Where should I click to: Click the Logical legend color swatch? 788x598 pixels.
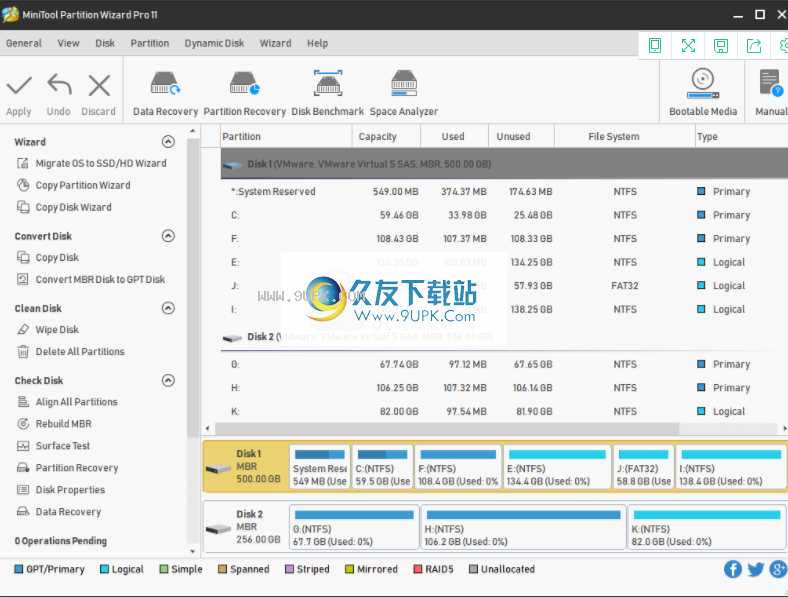pos(105,569)
